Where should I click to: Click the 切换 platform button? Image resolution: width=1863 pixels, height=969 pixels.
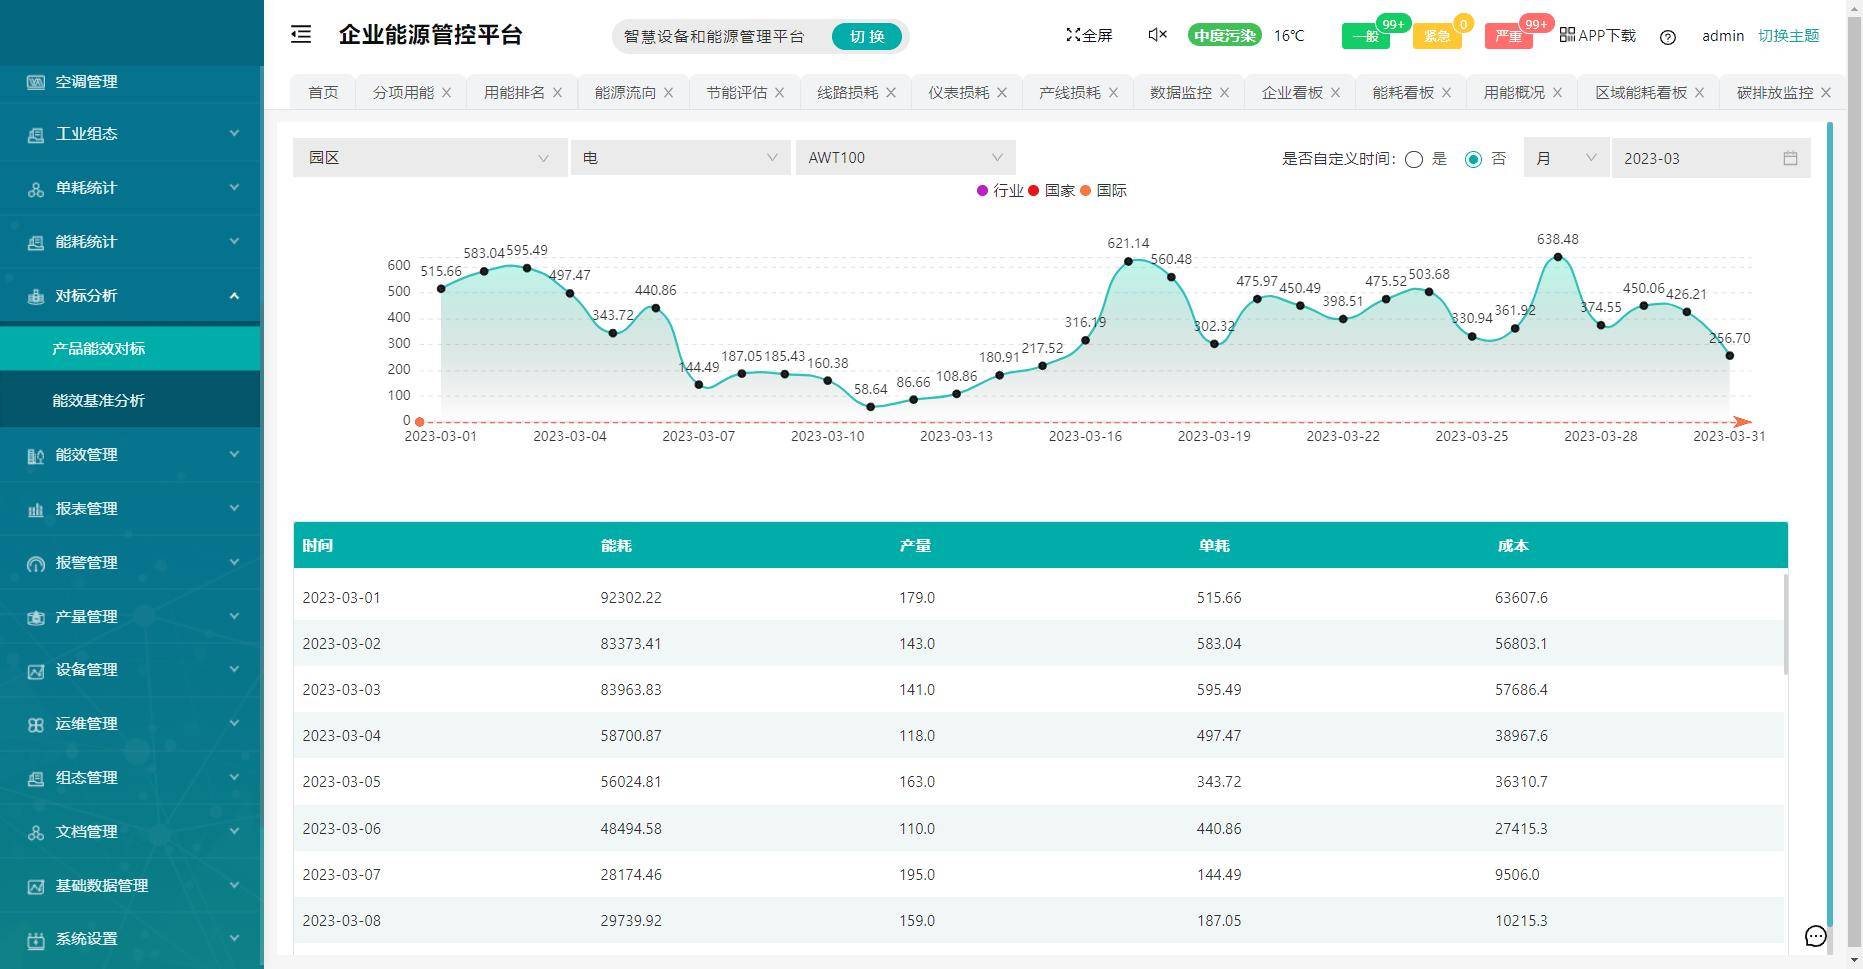pyautogui.click(x=867, y=37)
